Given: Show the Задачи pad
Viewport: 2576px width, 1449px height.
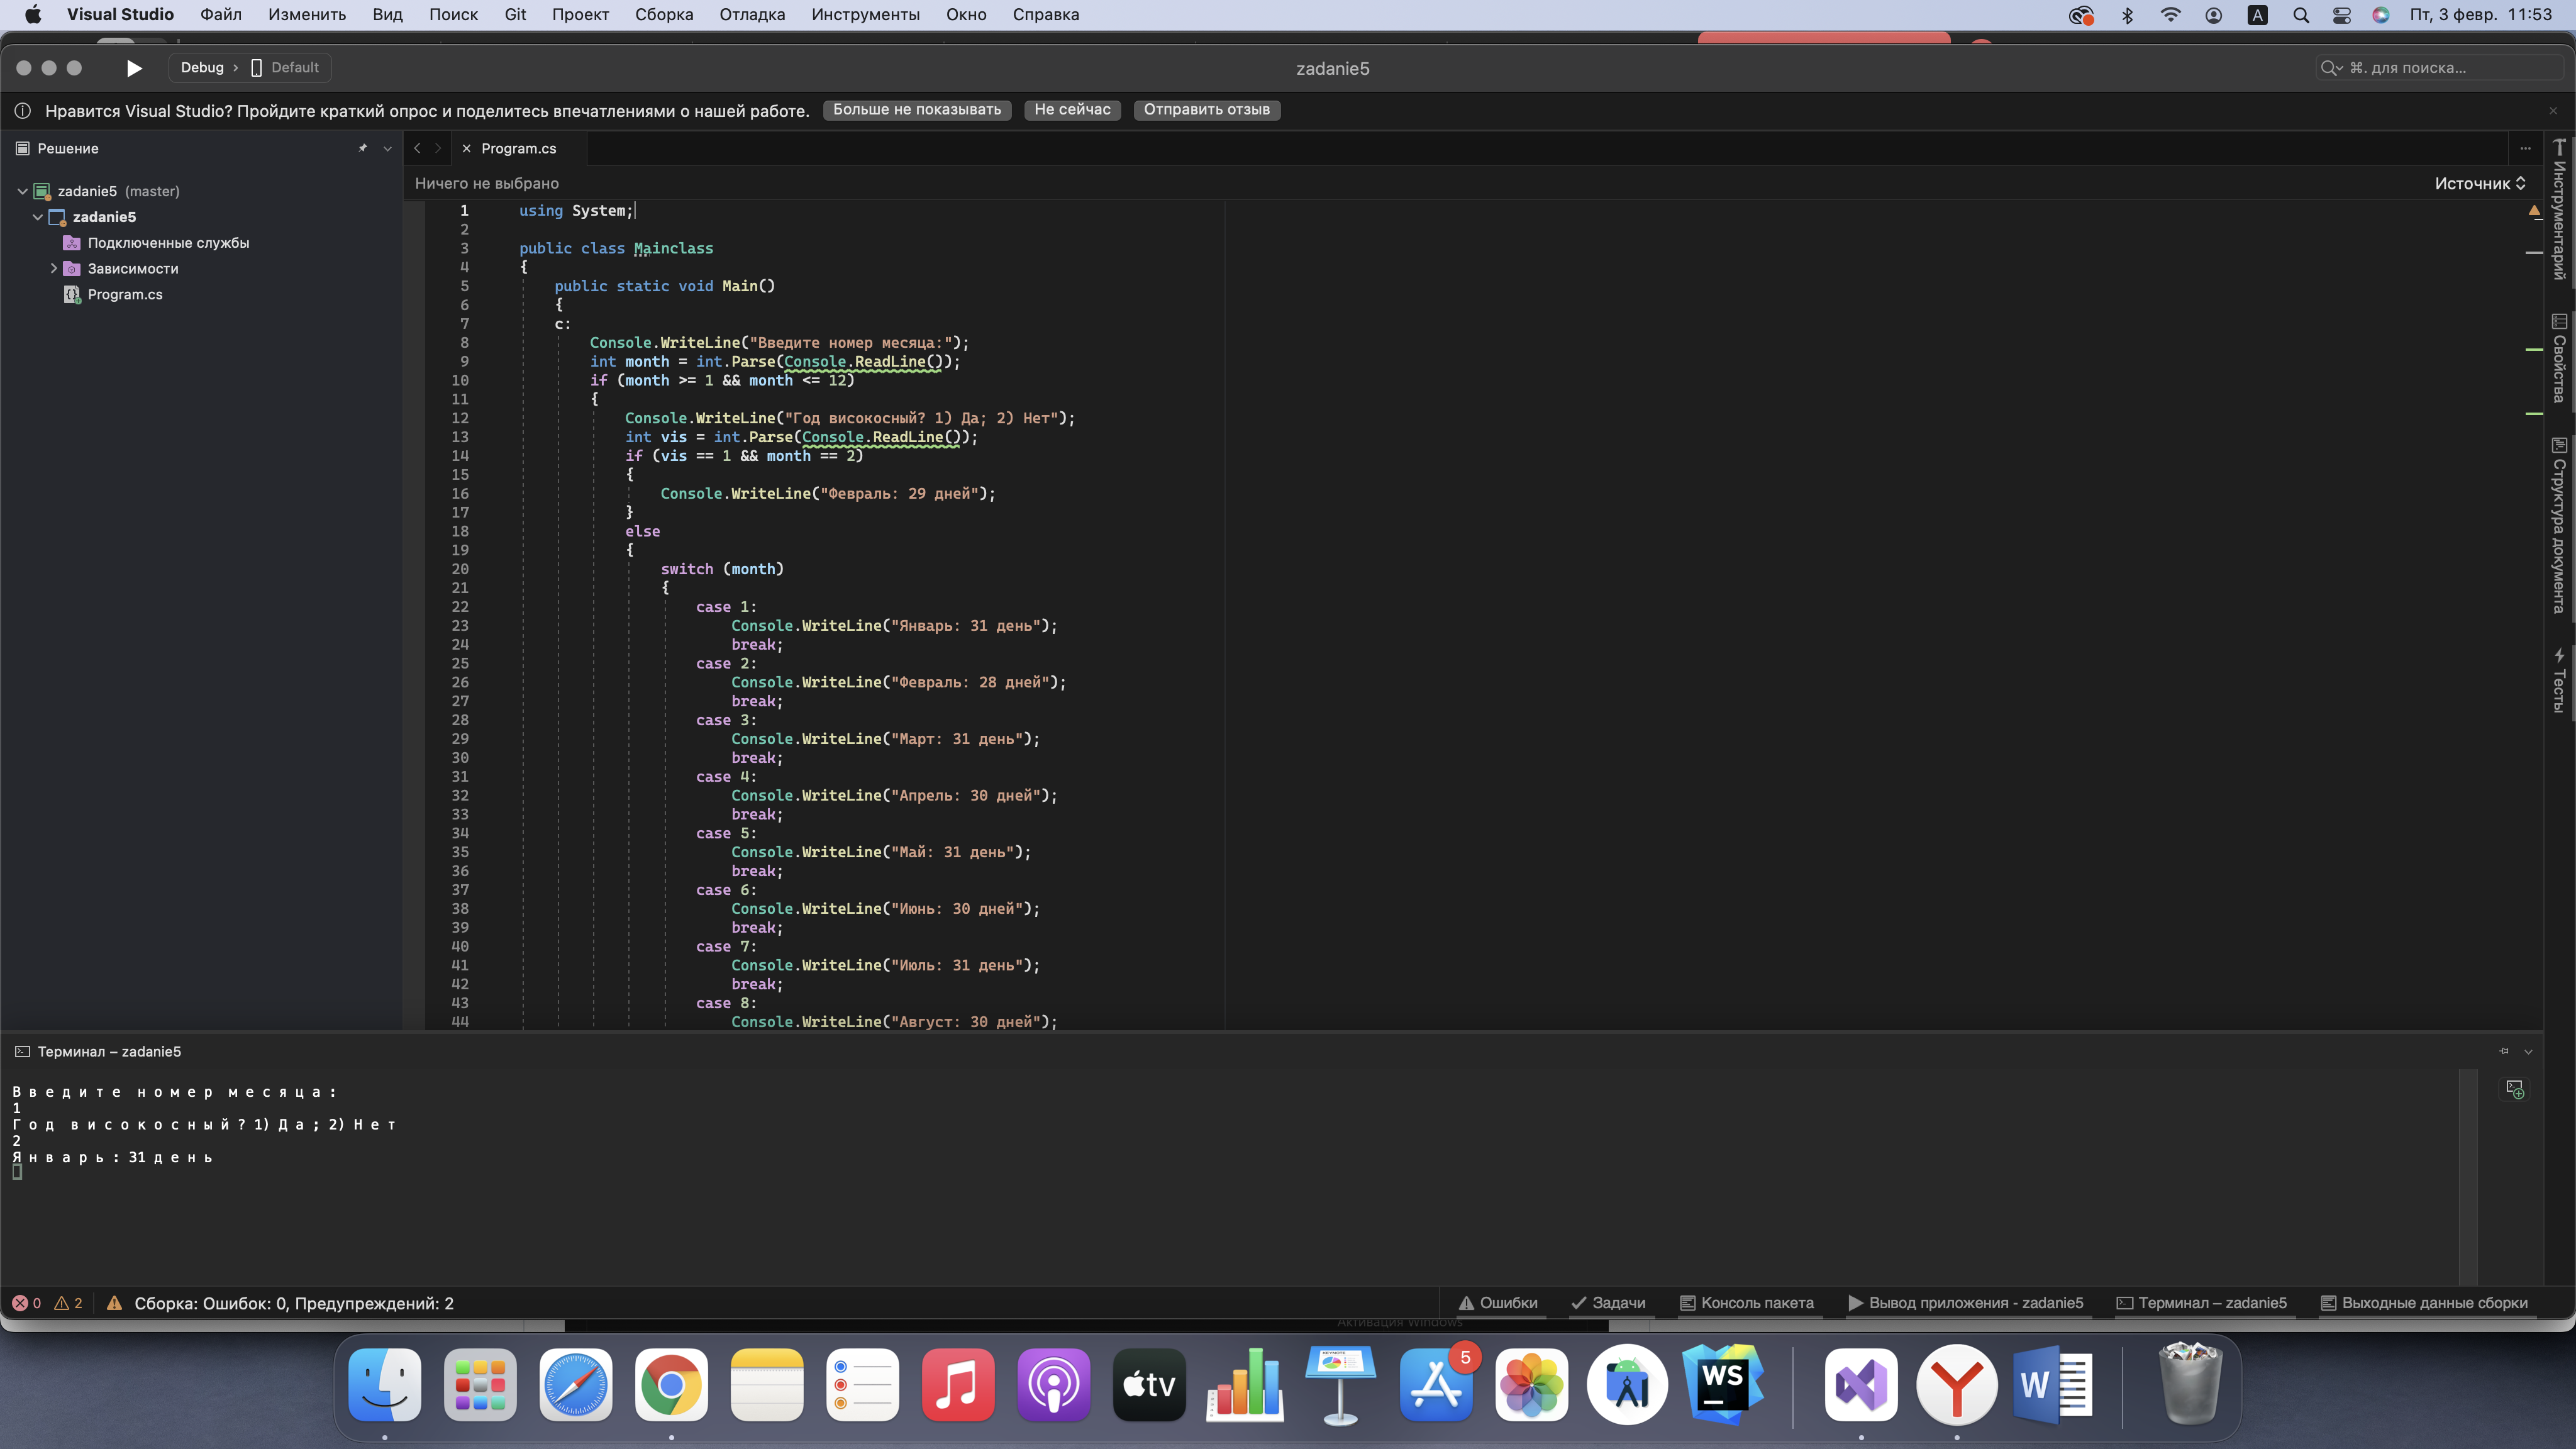Looking at the screenshot, I should (x=1608, y=1303).
